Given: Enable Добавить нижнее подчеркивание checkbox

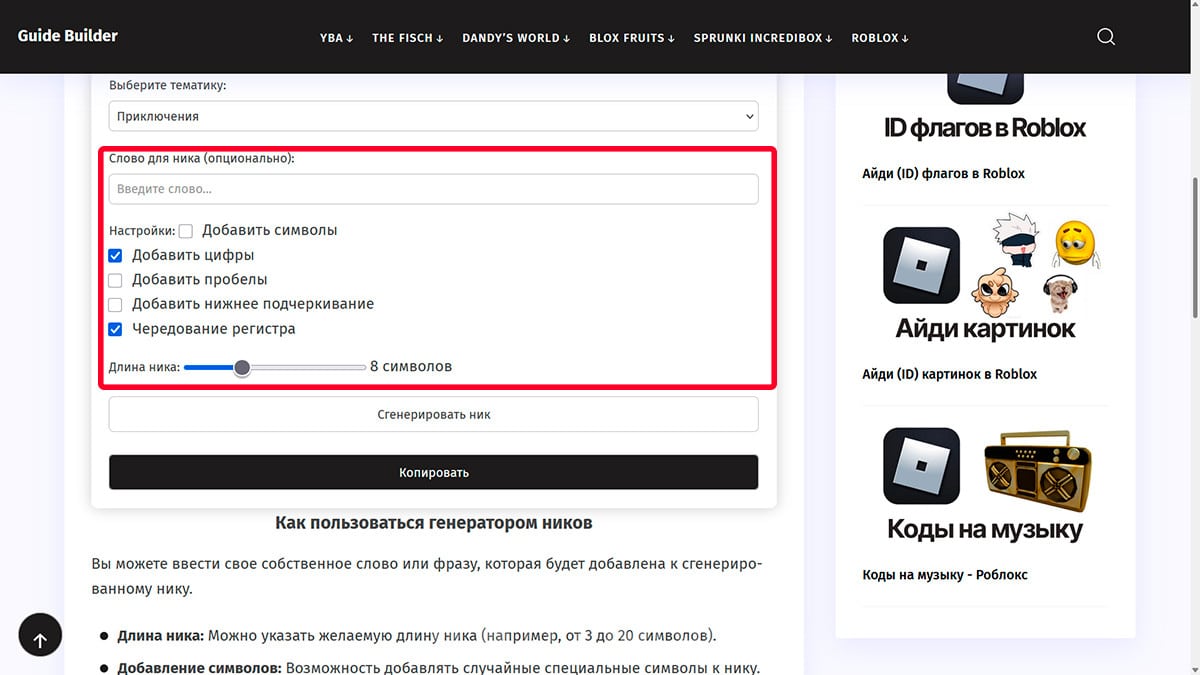Looking at the screenshot, I should coord(115,305).
